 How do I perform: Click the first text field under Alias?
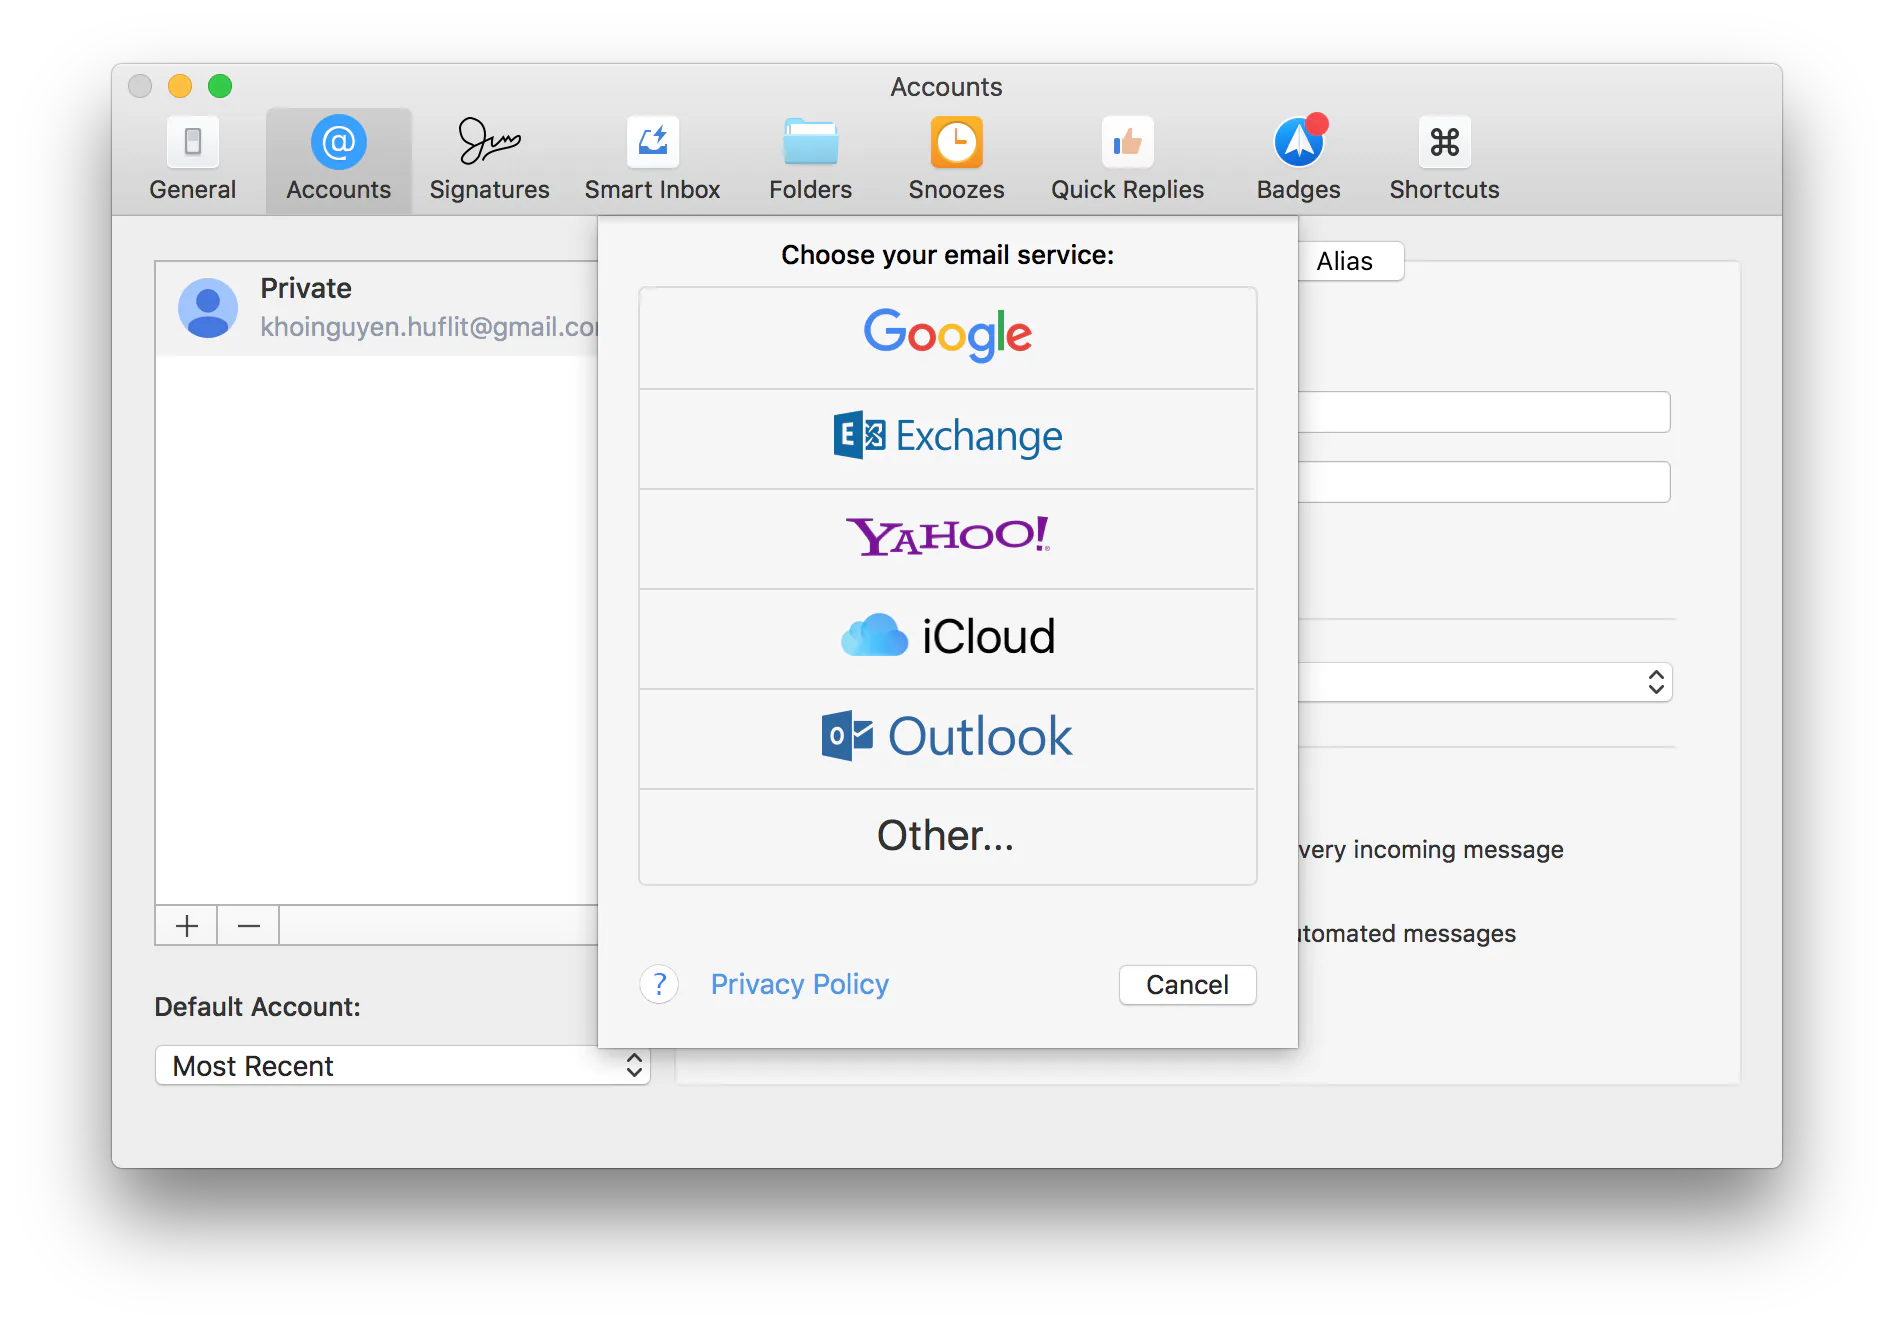pyautogui.click(x=1484, y=412)
